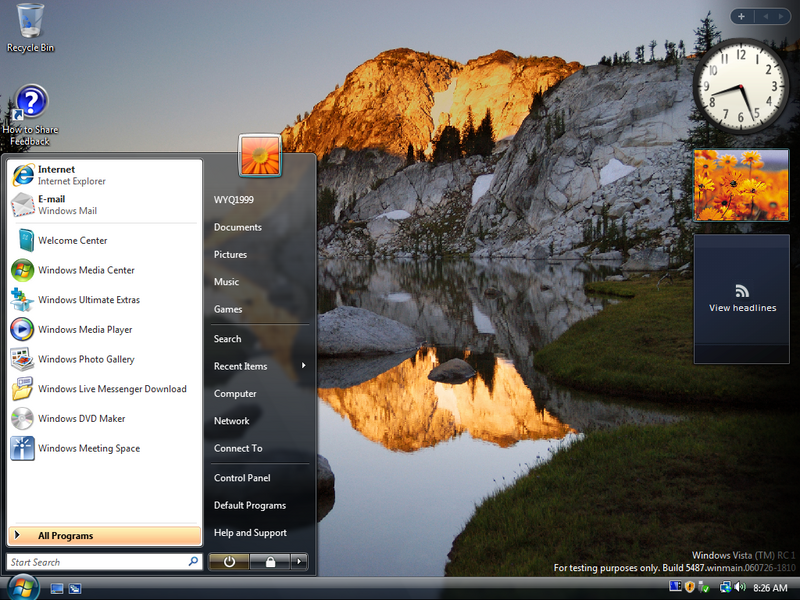
Task: Expand the shutdown options arrow
Action: [298, 562]
